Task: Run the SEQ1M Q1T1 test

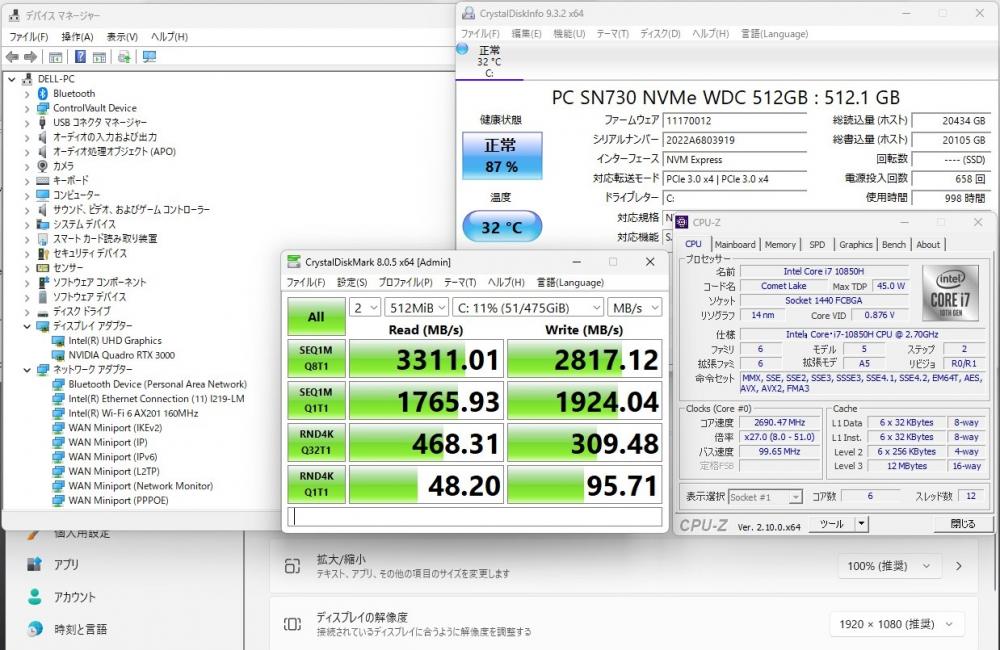Action: coord(316,401)
